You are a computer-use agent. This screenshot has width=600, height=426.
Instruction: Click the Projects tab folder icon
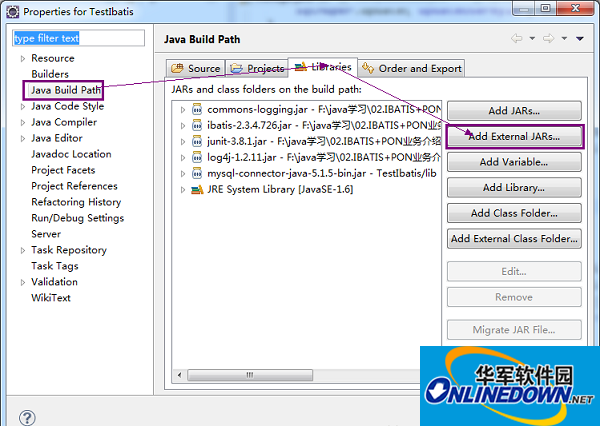(236, 69)
